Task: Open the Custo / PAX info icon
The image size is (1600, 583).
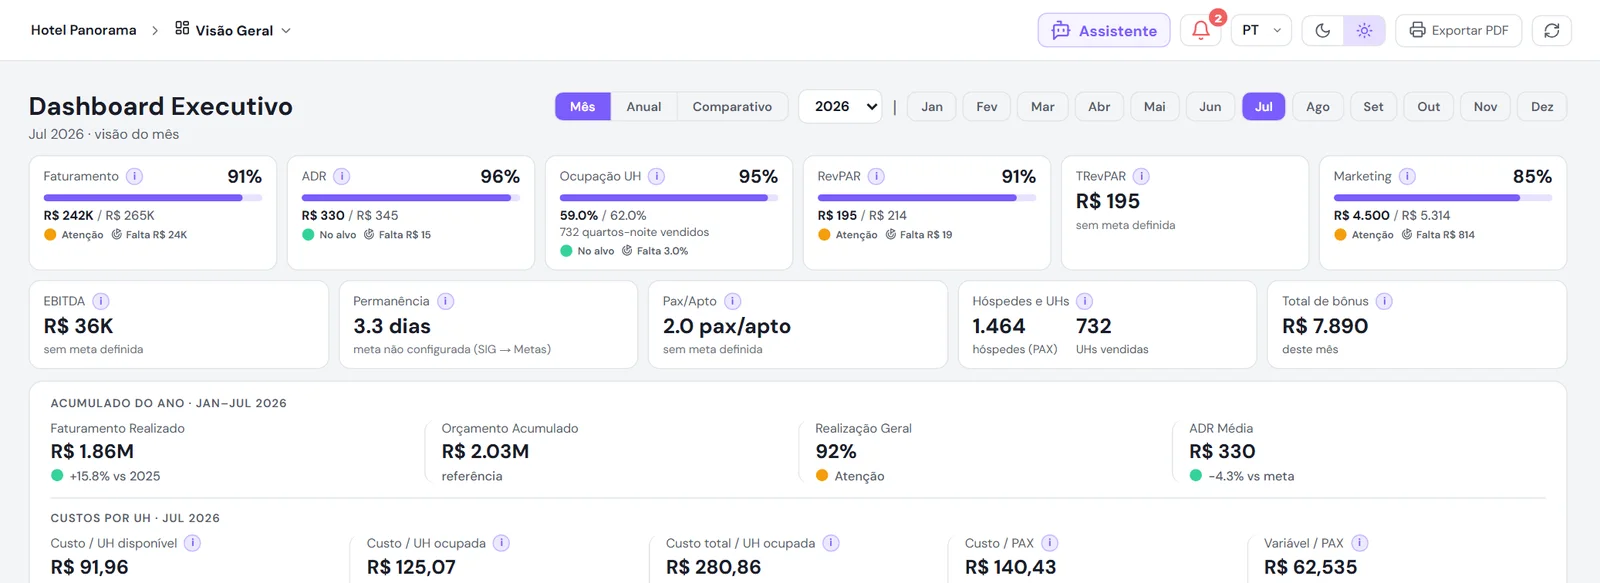Action: (x=1049, y=543)
